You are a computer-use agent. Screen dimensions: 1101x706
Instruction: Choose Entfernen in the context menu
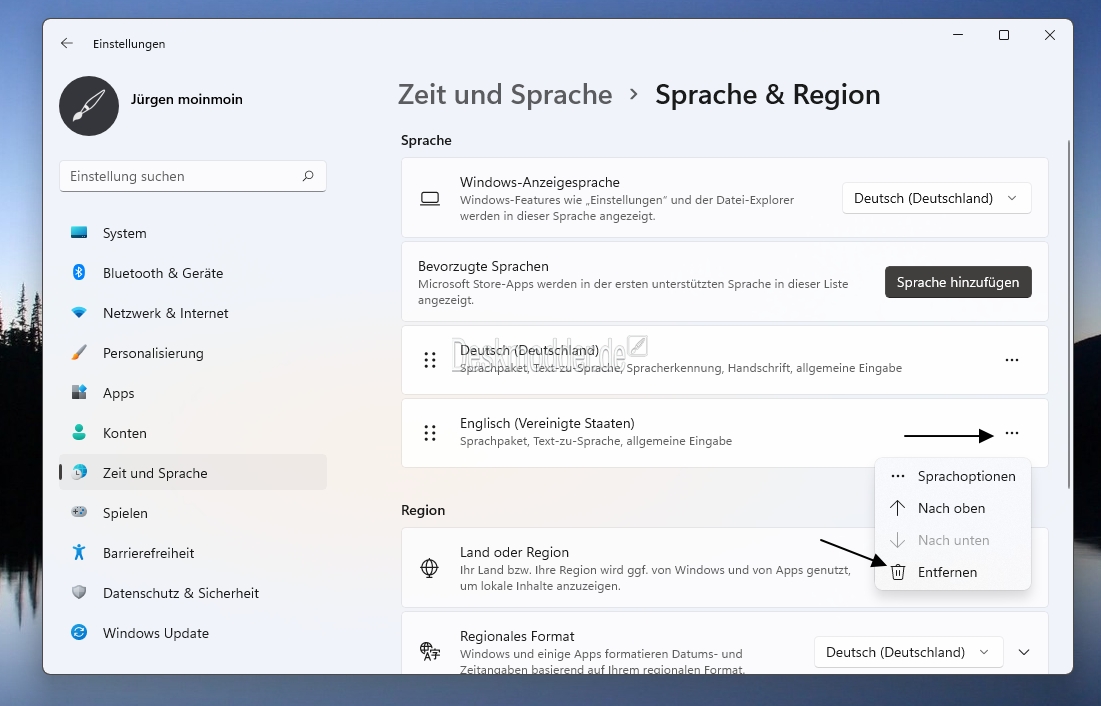point(953,573)
